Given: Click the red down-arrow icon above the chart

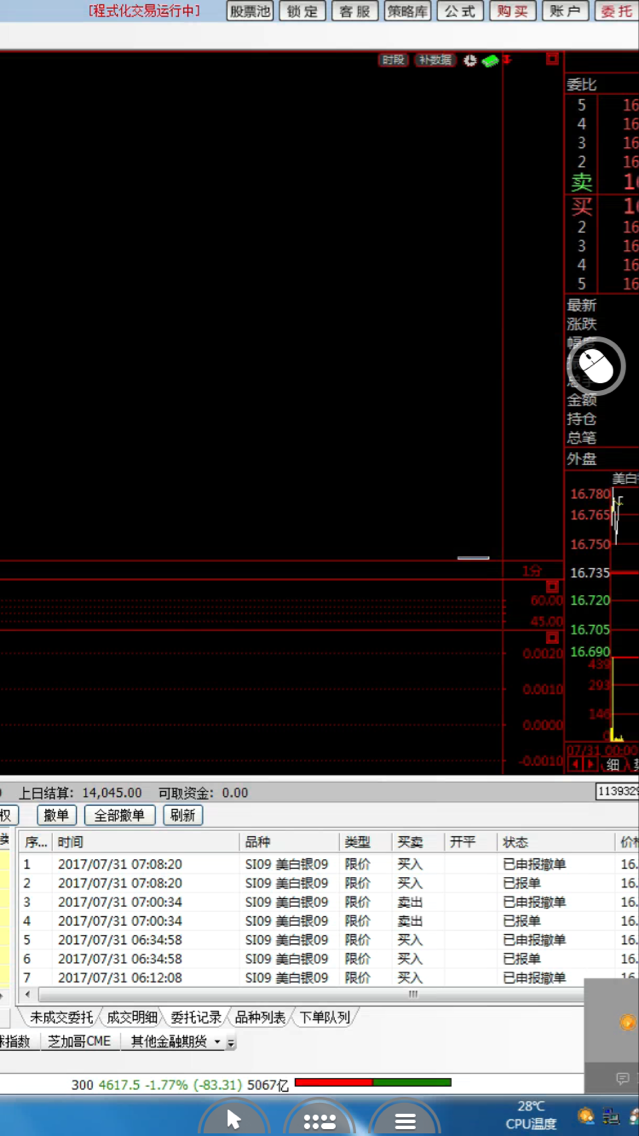Looking at the screenshot, I should pyautogui.click(x=507, y=59).
